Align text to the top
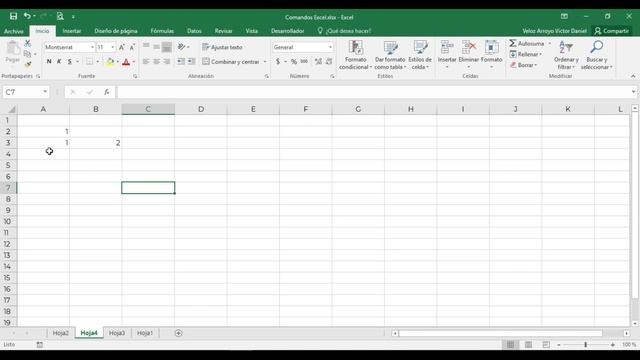This screenshot has width=640, height=360. coord(146,47)
